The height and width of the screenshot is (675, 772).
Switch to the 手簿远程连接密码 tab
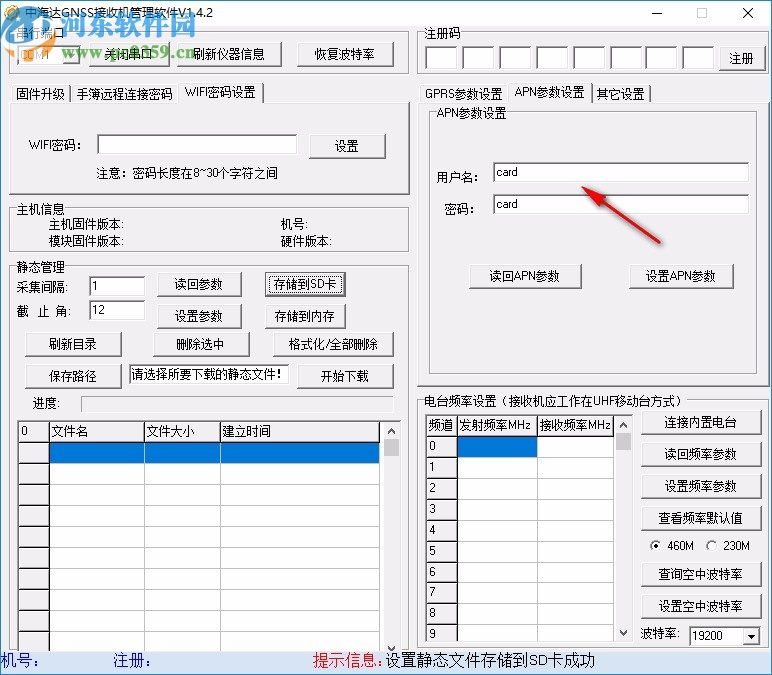click(x=124, y=94)
